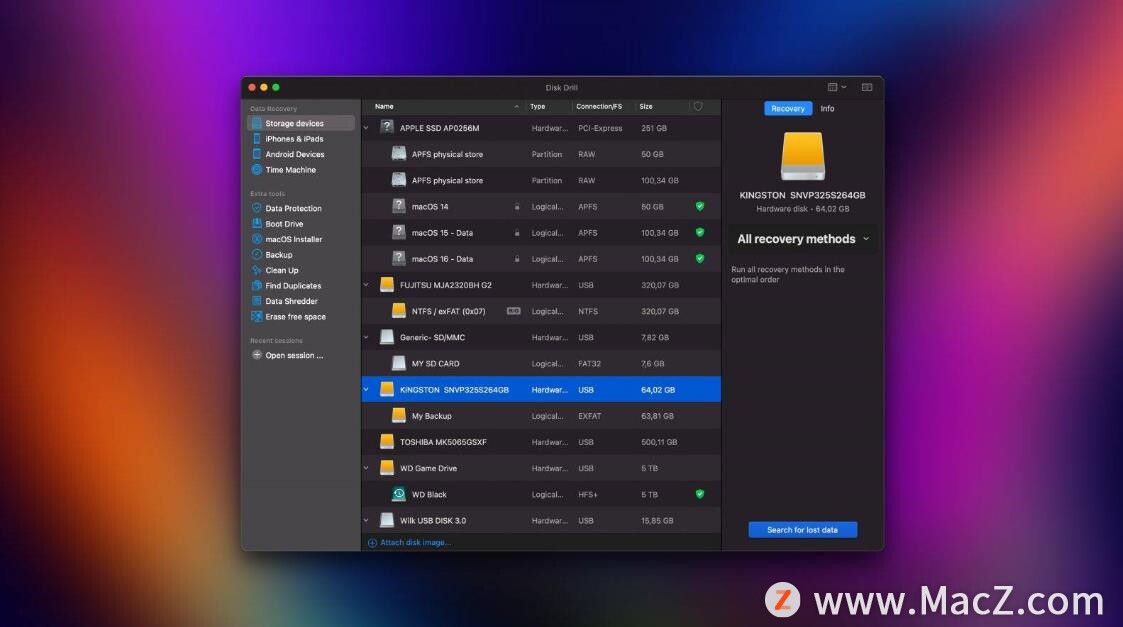Toggle the side panel layout icon
Viewport: 1123px width, 627px height.
click(x=867, y=87)
